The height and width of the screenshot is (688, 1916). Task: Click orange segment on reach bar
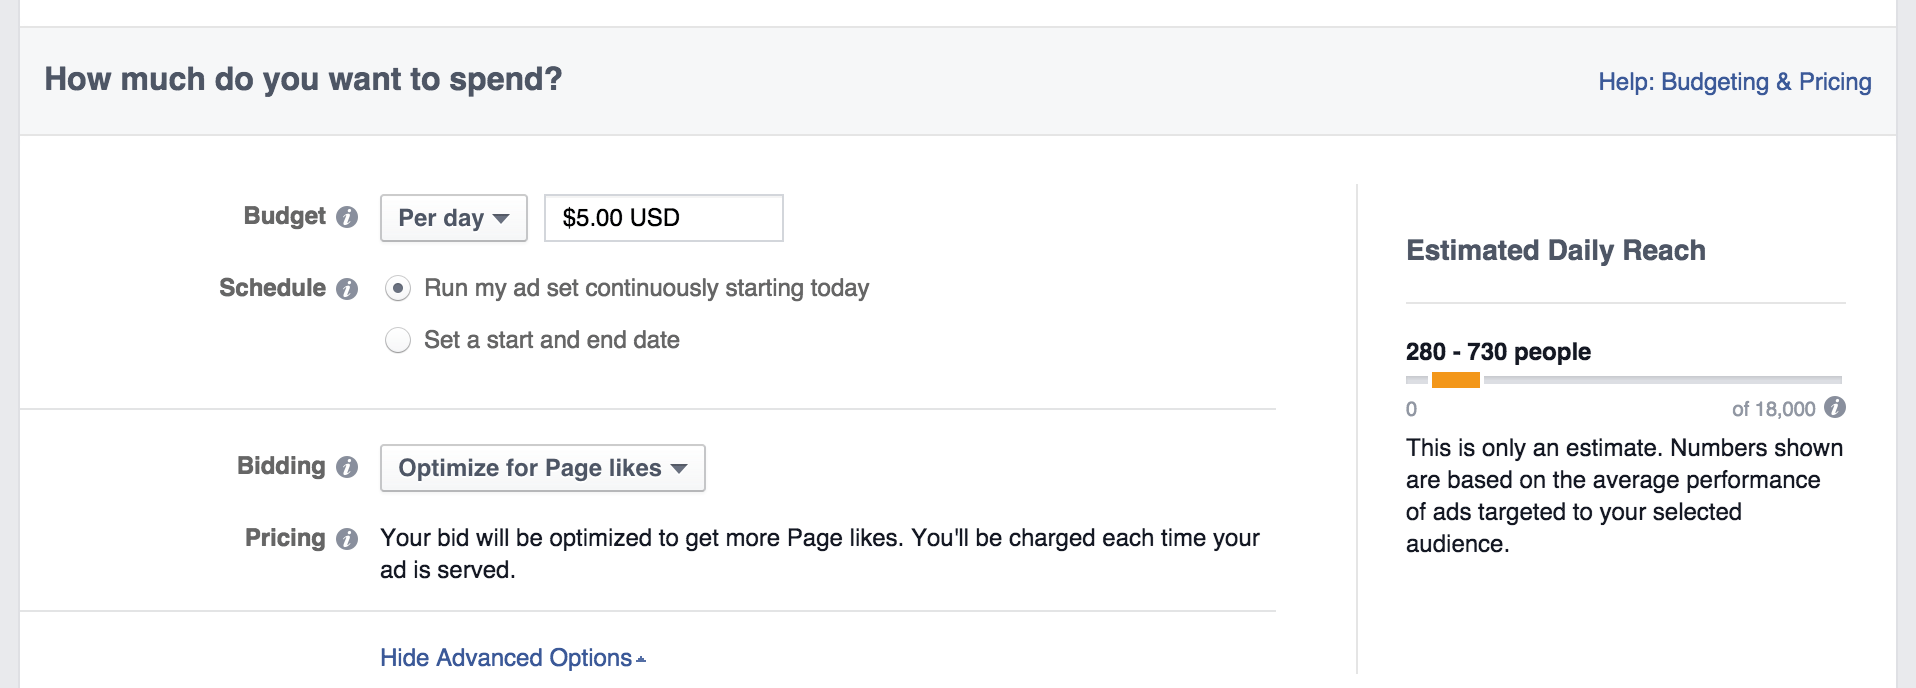[1456, 380]
